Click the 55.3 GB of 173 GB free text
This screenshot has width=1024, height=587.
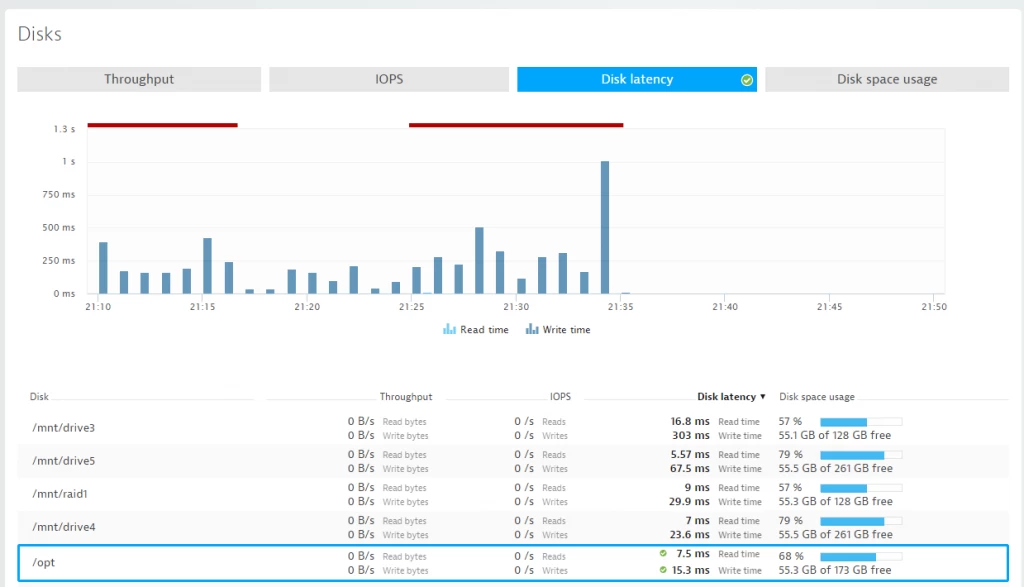pyautogui.click(x=835, y=570)
